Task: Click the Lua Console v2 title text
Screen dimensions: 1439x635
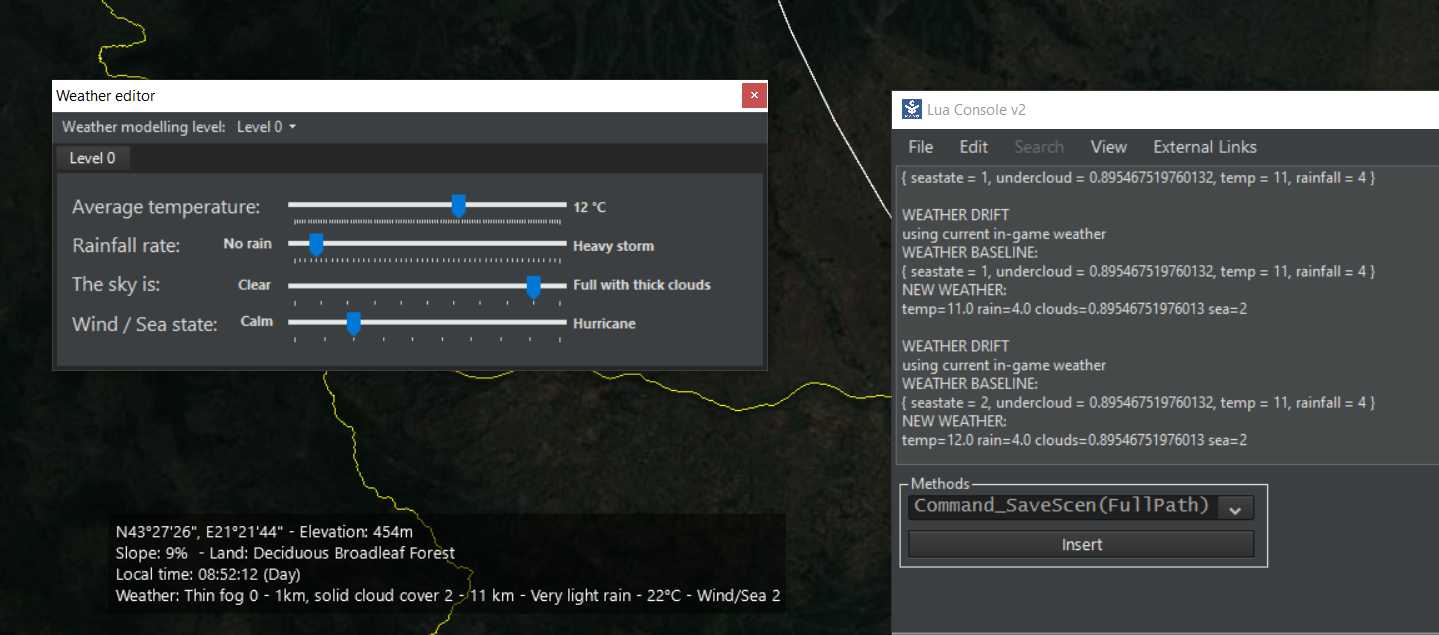Action: [x=978, y=110]
